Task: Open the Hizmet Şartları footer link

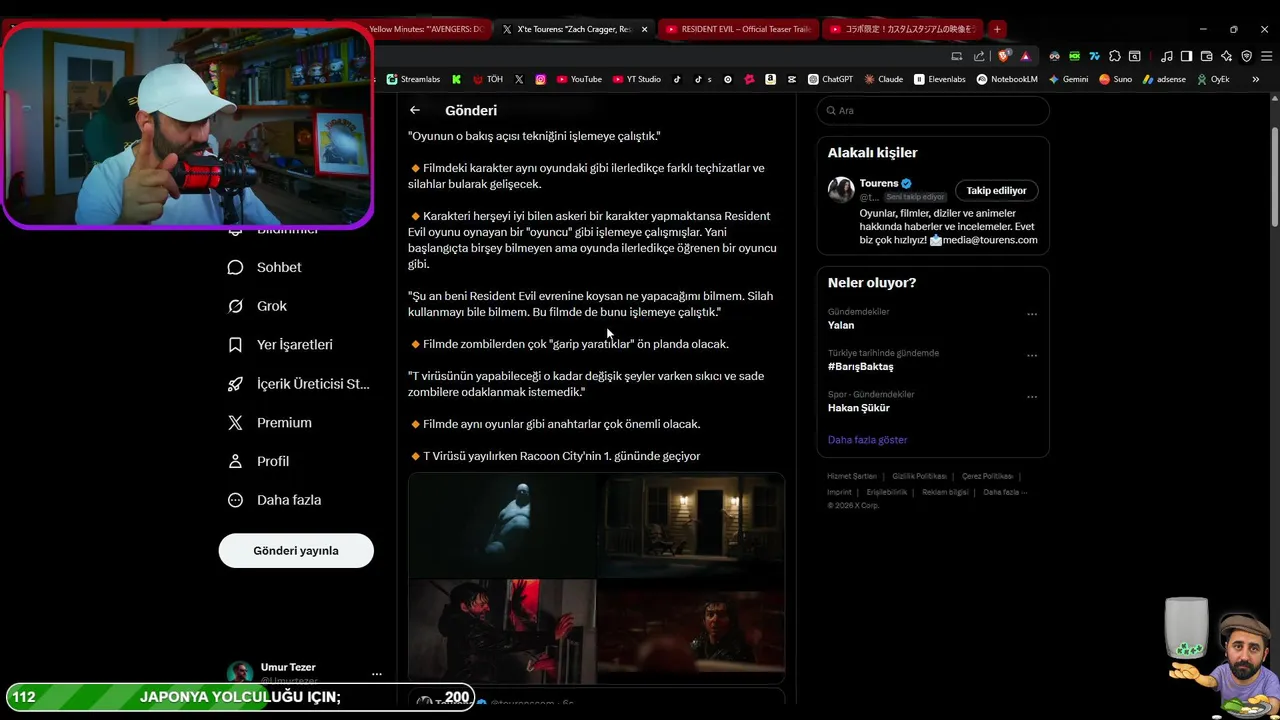Action: [x=852, y=476]
